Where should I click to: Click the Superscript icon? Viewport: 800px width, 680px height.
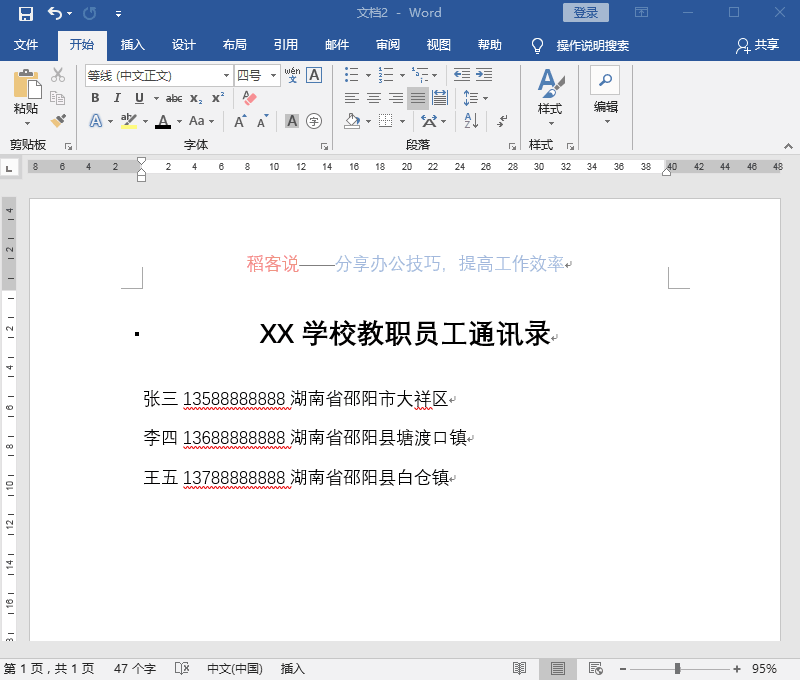(218, 95)
